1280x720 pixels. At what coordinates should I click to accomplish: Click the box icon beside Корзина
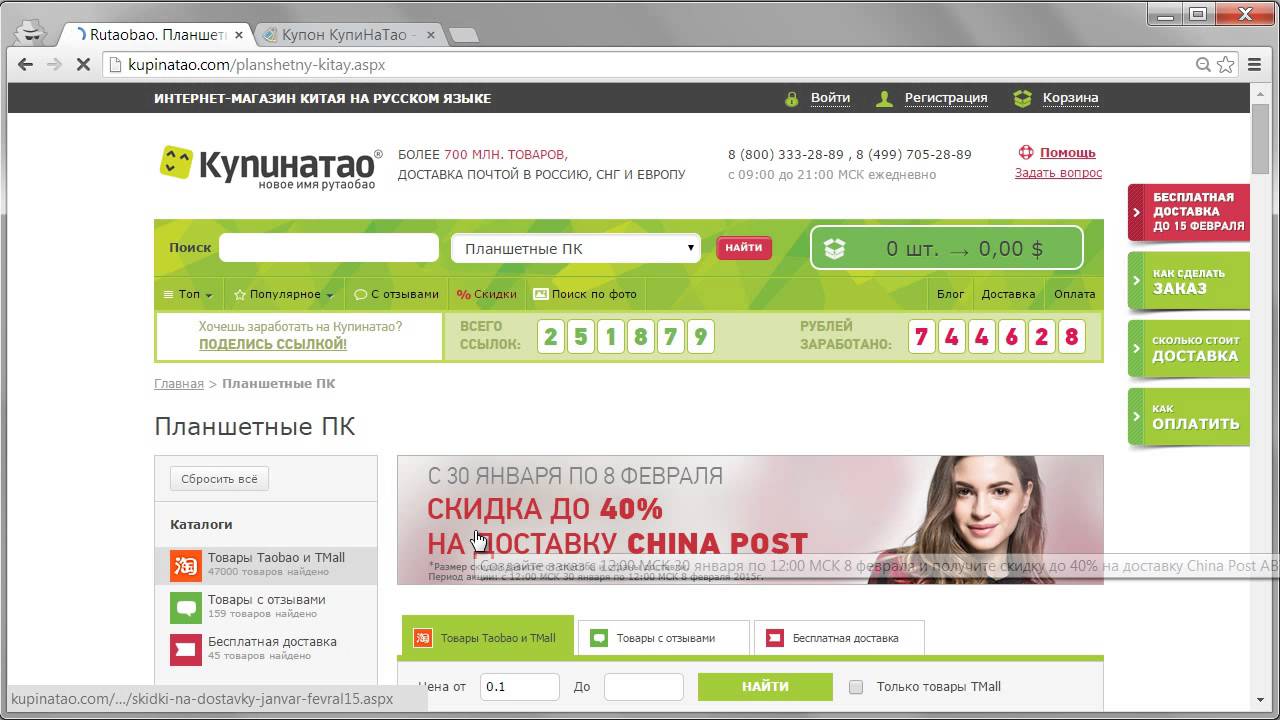coord(1022,99)
